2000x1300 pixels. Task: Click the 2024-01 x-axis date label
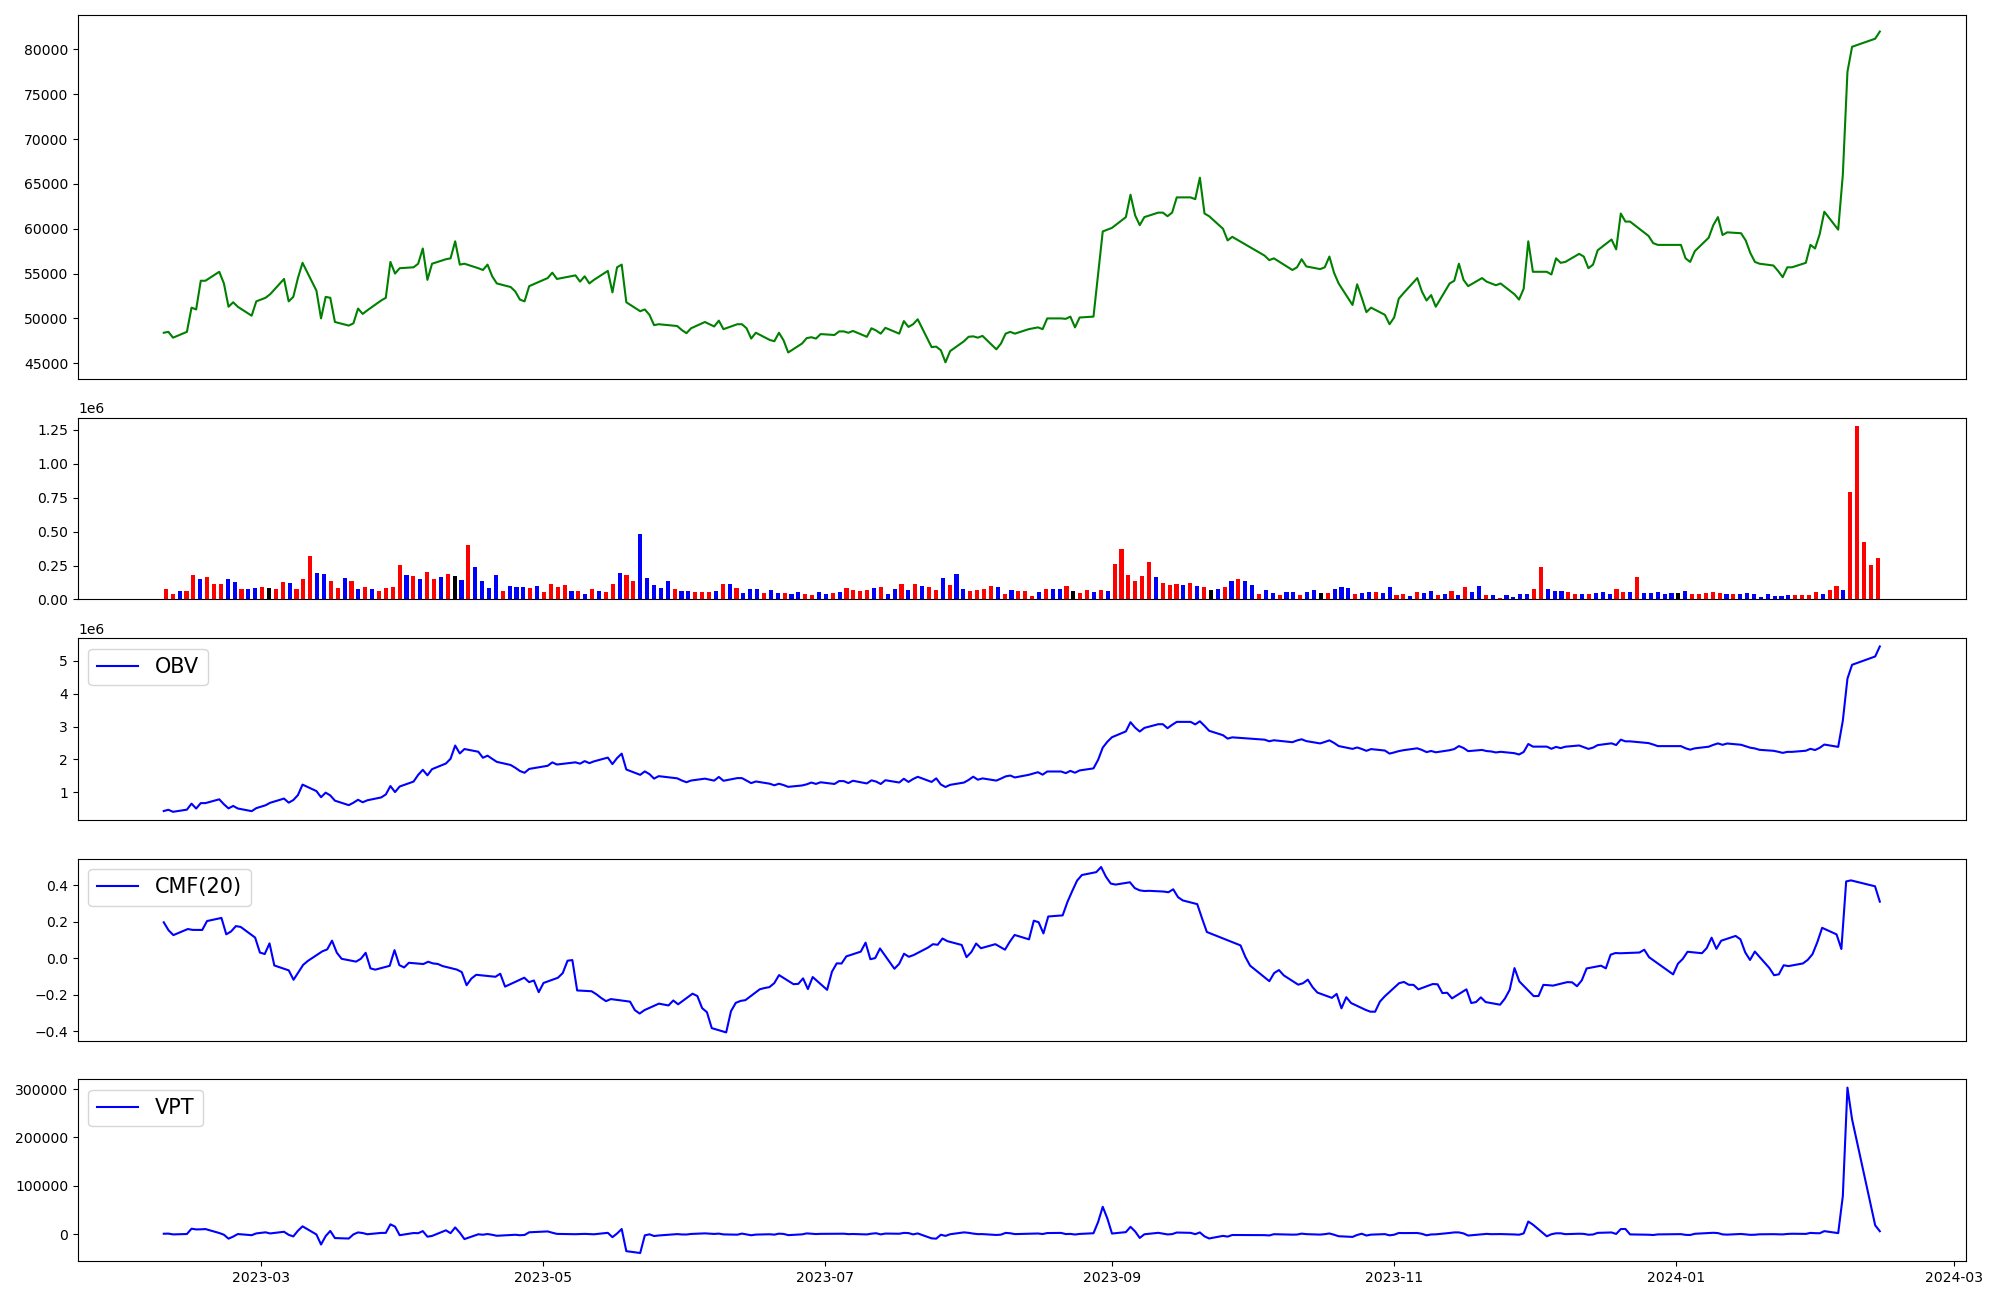1676,1277
